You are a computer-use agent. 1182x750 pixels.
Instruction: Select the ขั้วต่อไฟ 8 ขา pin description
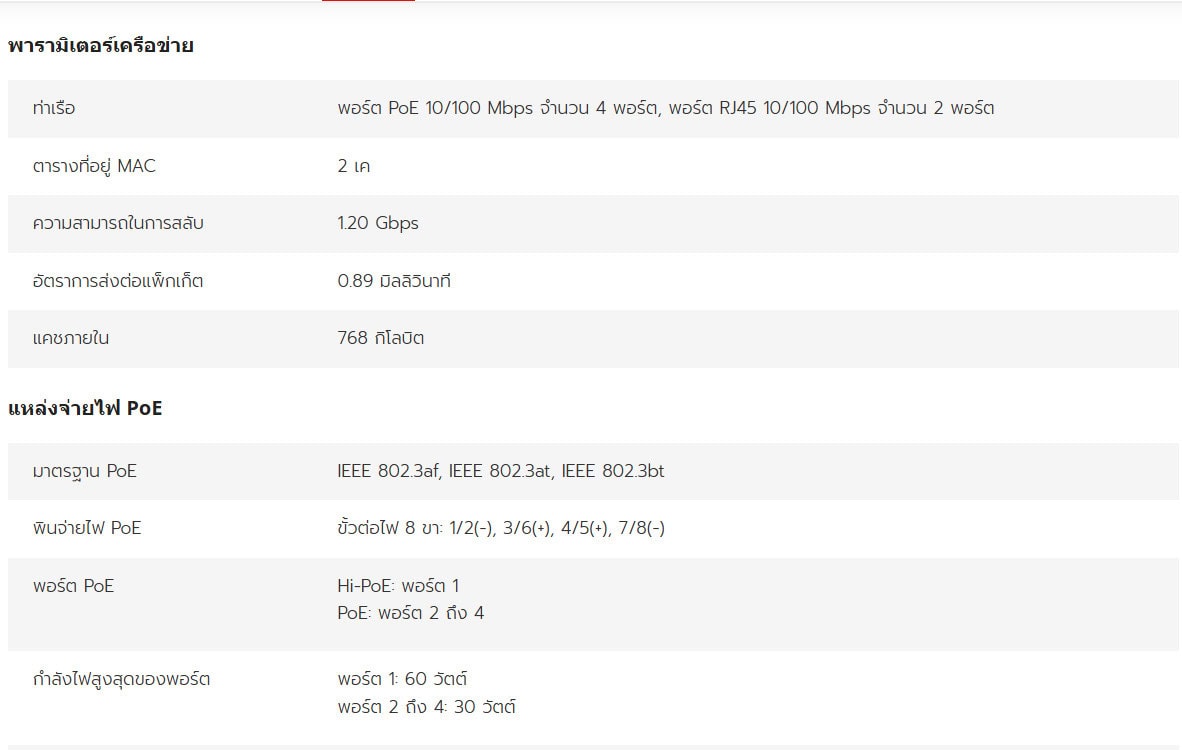point(501,528)
